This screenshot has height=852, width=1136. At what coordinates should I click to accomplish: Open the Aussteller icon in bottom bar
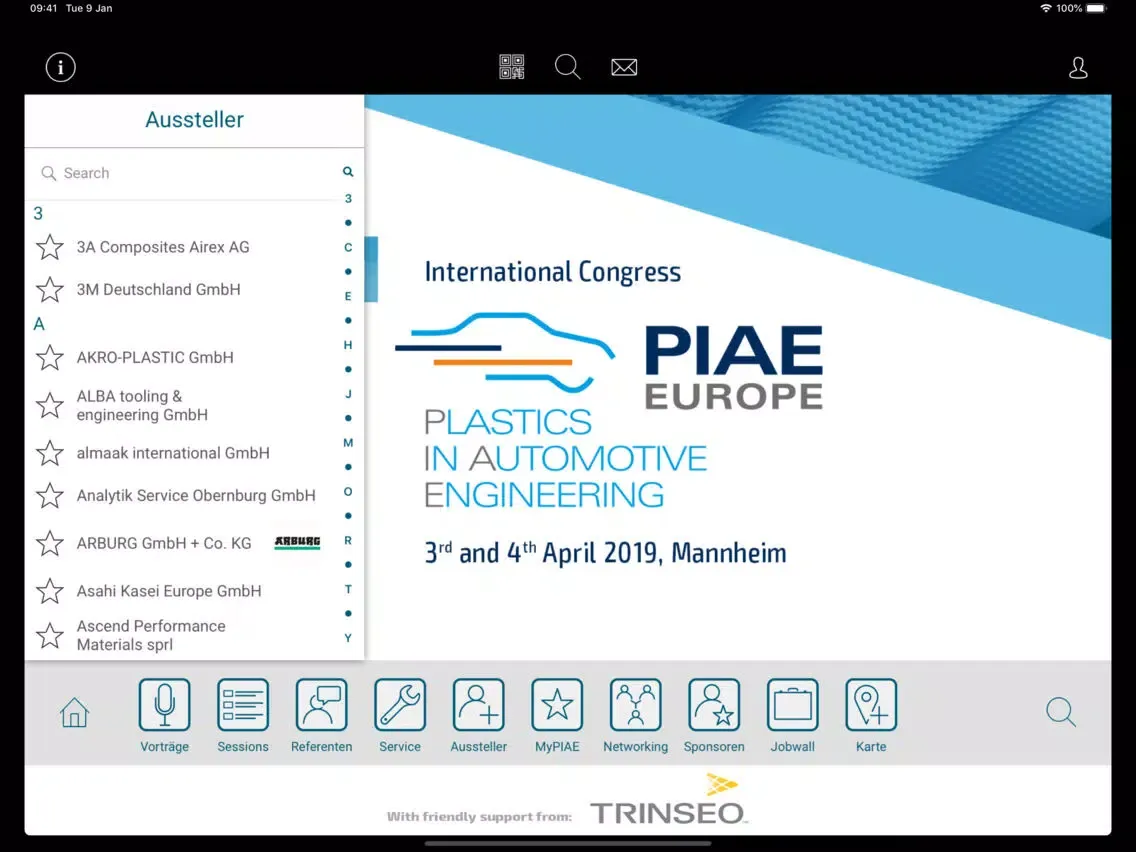[478, 704]
